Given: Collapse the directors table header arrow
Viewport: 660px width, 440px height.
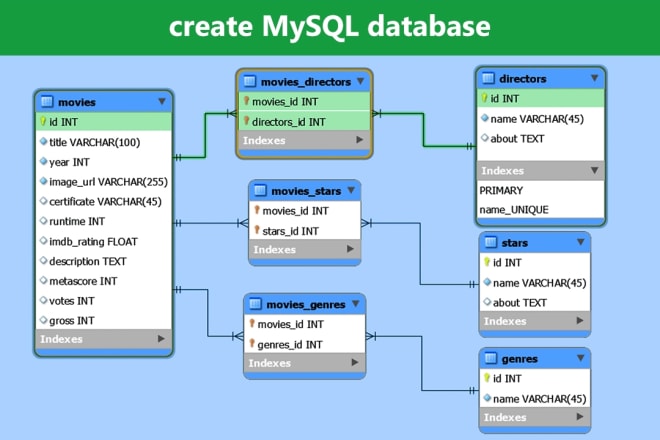Looking at the screenshot, I should 594,78.
